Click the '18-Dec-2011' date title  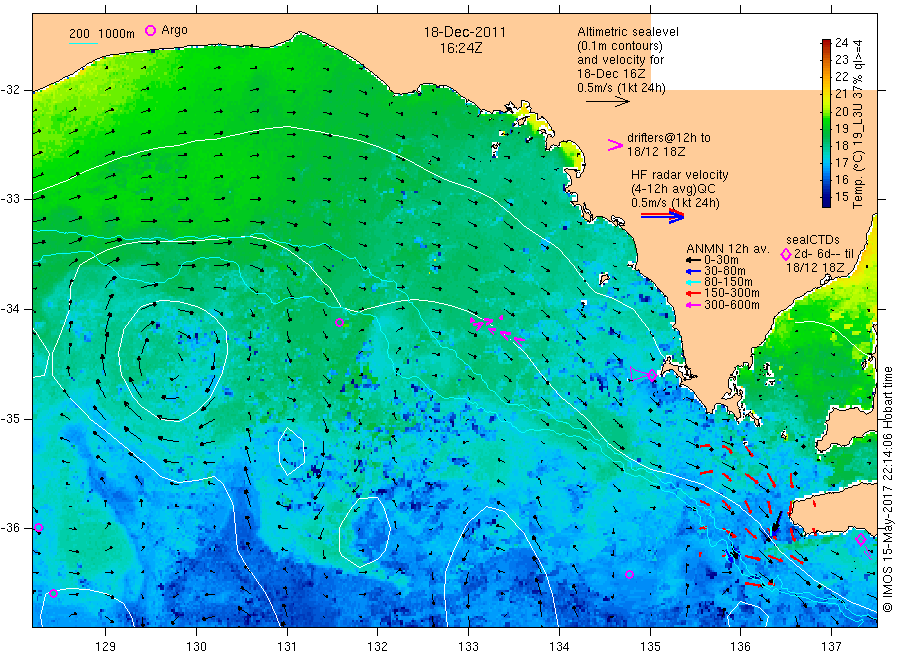[x=465, y=33]
